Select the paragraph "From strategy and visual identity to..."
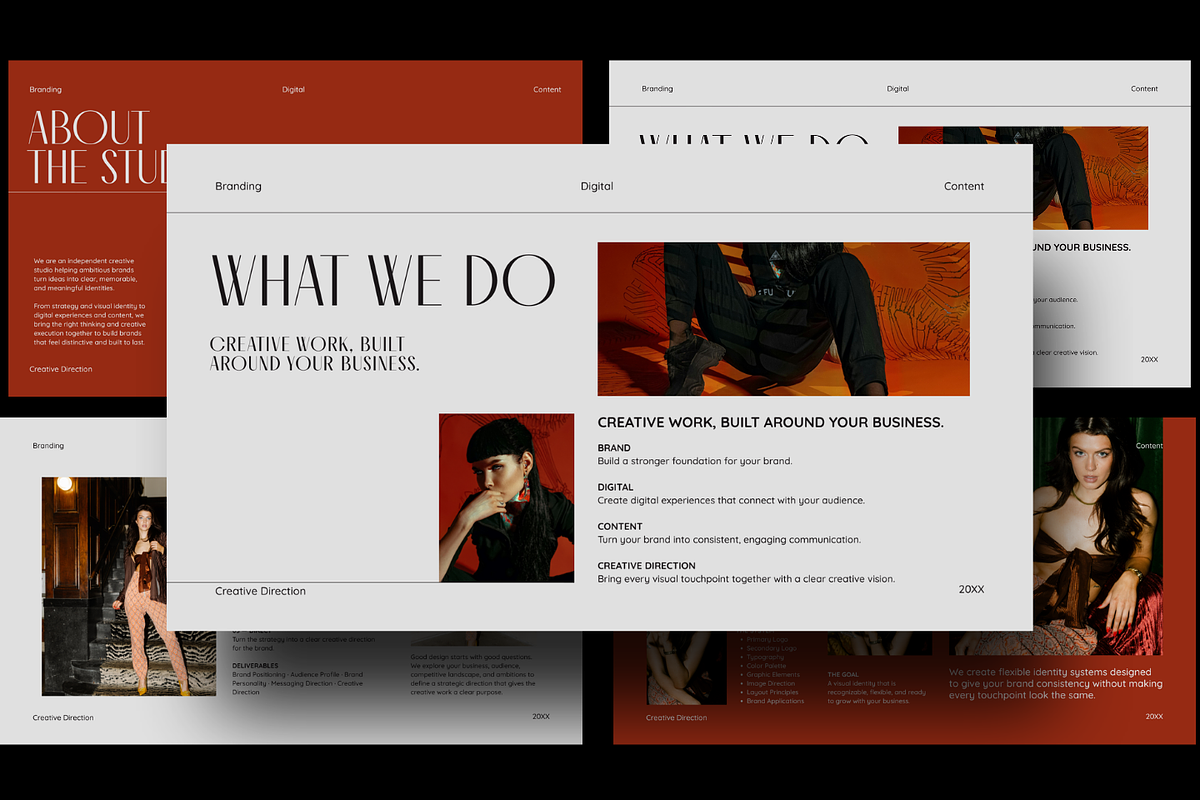Viewport: 1200px width, 800px height. [x=89, y=324]
